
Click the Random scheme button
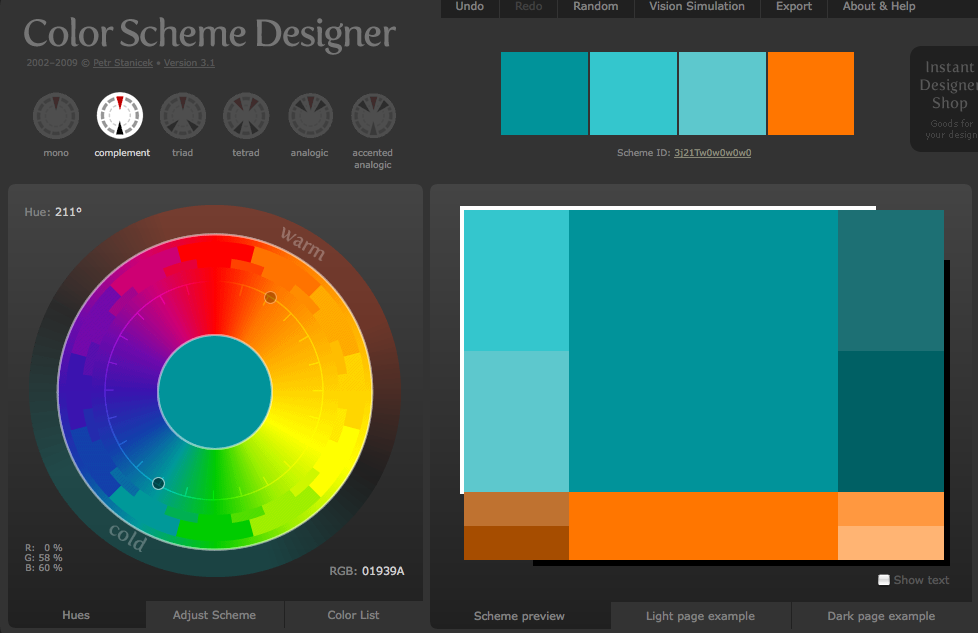click(595, 6)
